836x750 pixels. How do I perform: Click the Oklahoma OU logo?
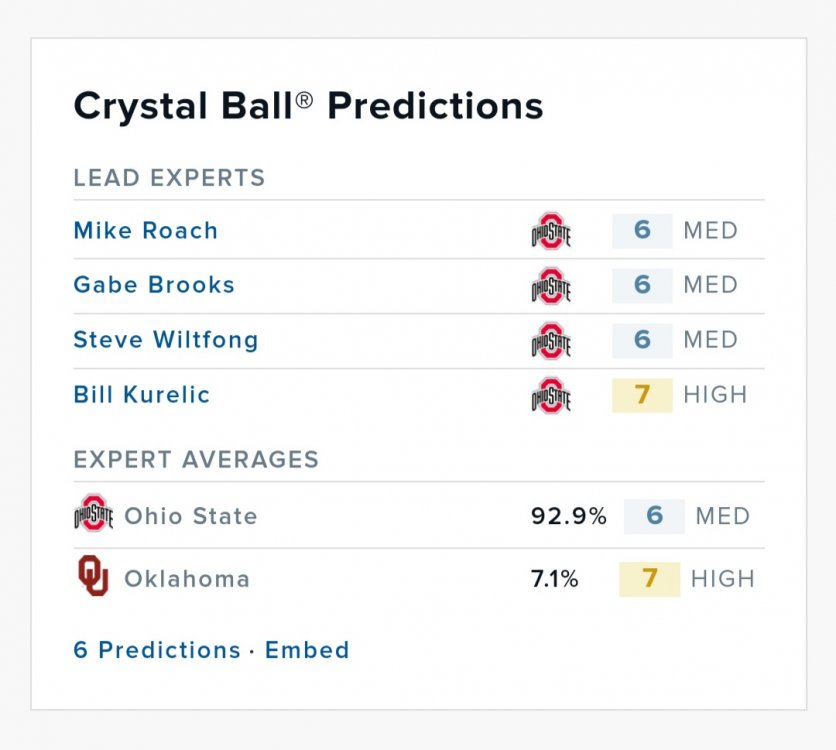click(93, 577)
